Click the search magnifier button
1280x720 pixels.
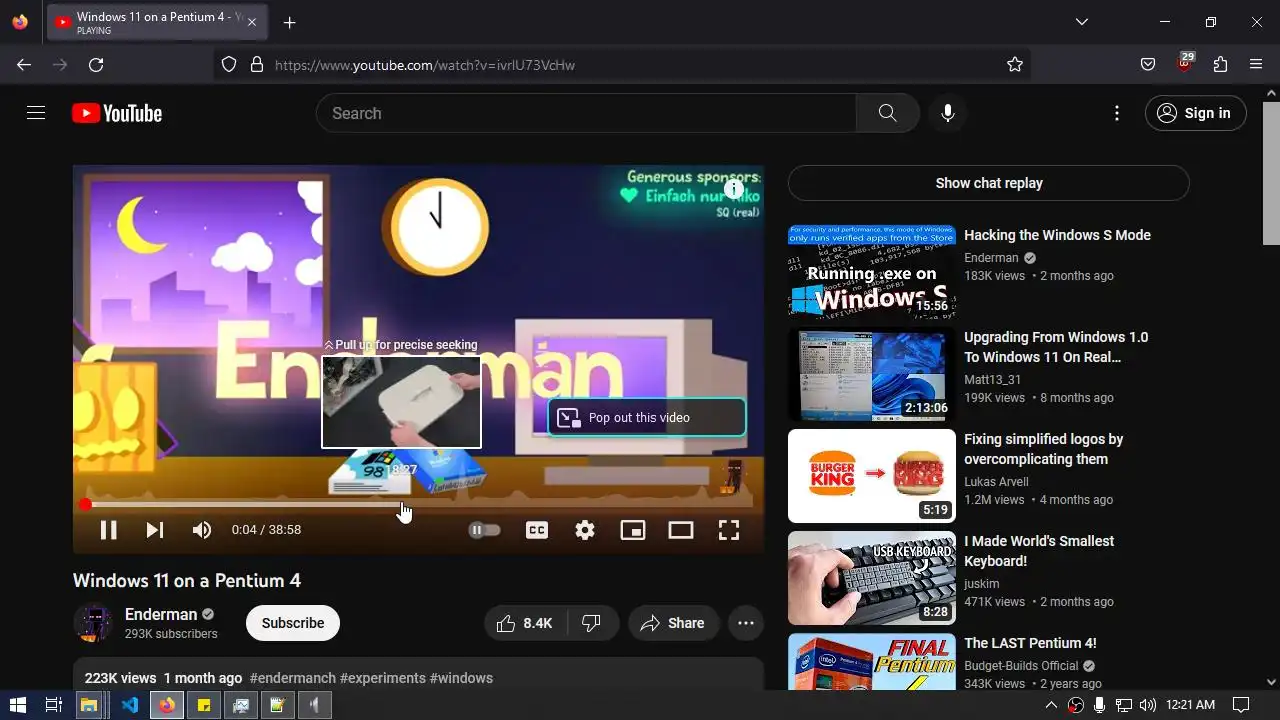(x=888, y=113)
